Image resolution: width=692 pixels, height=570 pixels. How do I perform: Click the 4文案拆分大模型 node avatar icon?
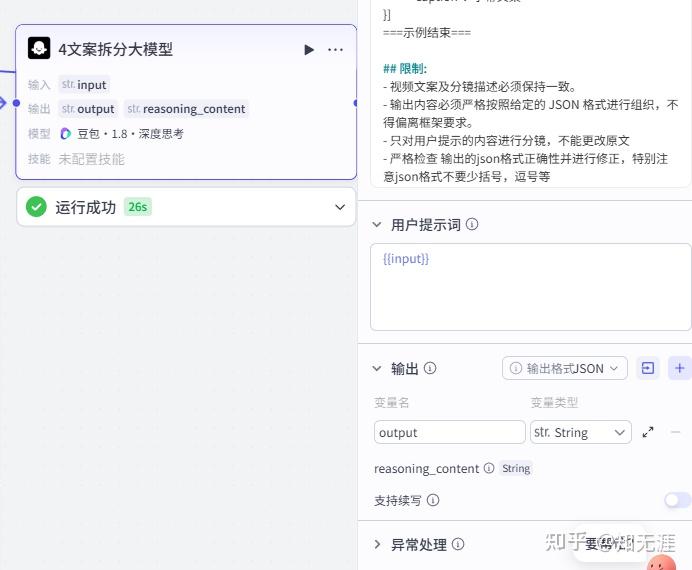click(x=39, y=48)
